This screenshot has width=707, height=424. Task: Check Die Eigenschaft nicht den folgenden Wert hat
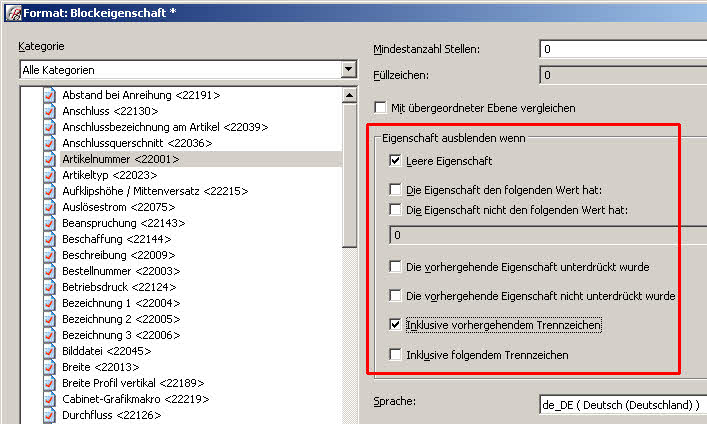(x=395, y=210)
